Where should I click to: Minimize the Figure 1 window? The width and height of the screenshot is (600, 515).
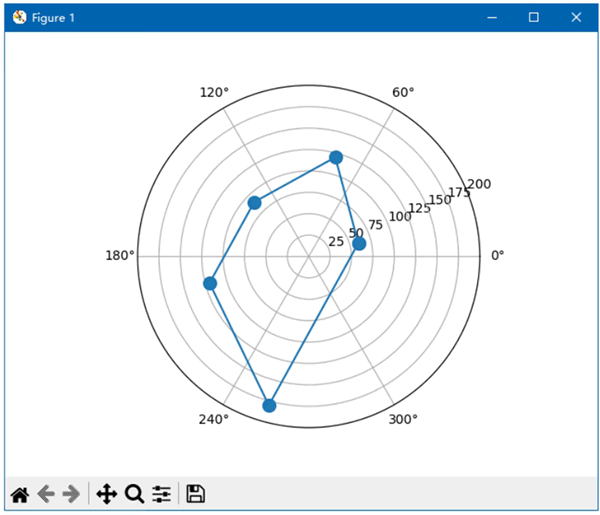point(492,18)
